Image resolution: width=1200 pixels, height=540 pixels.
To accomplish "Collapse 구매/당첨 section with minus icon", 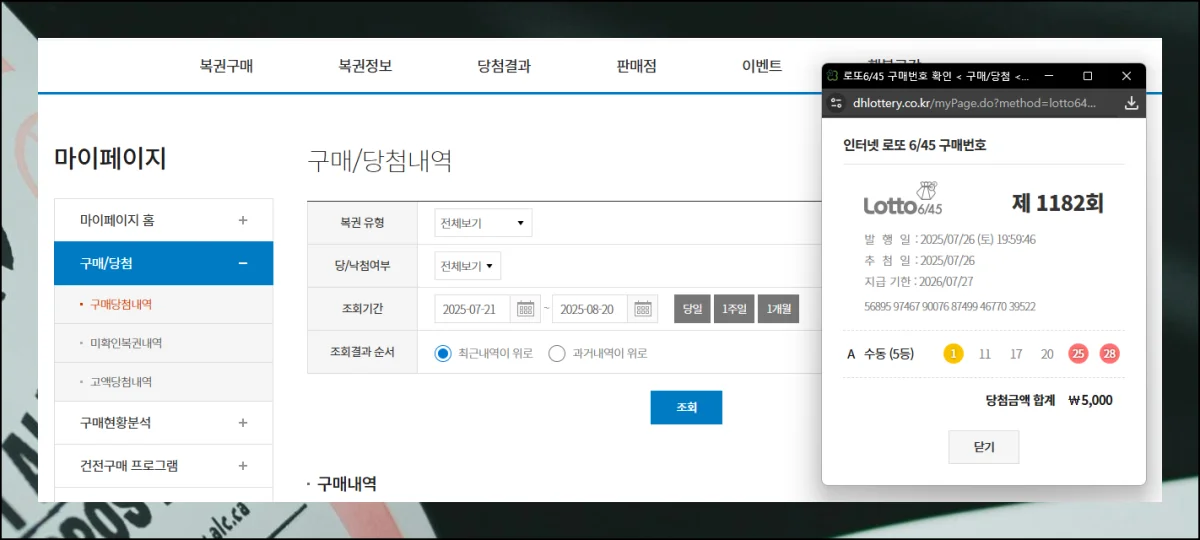I will point(243,264).
